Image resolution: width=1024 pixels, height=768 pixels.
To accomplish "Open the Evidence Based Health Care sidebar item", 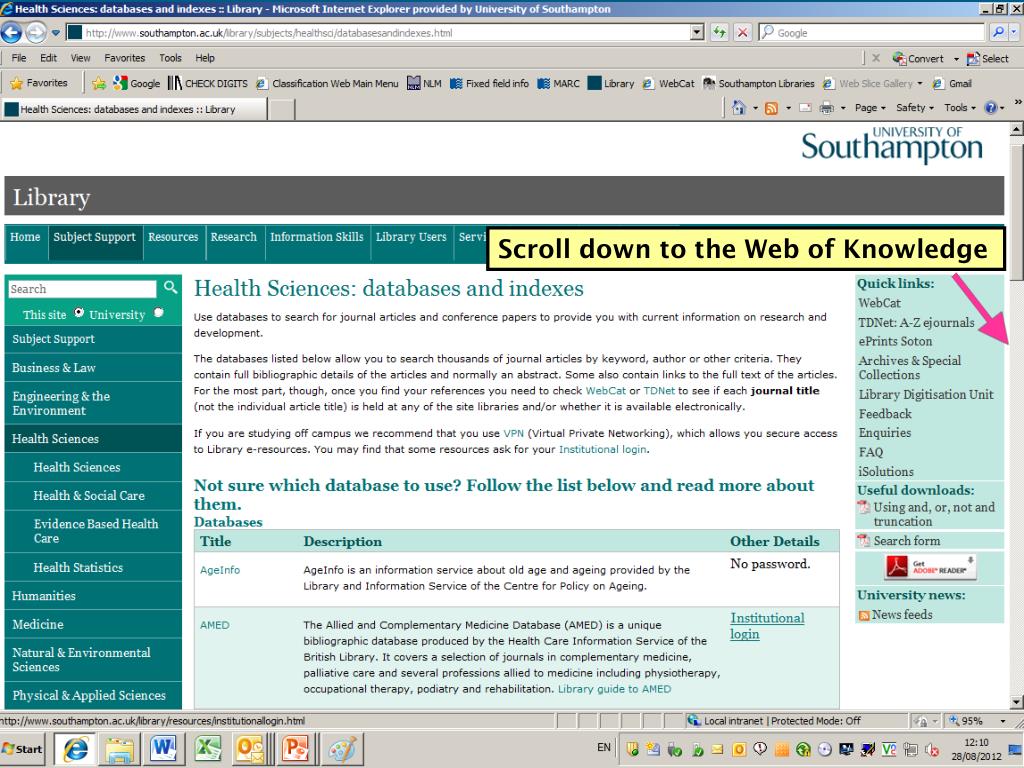I will tap(93, 531).
